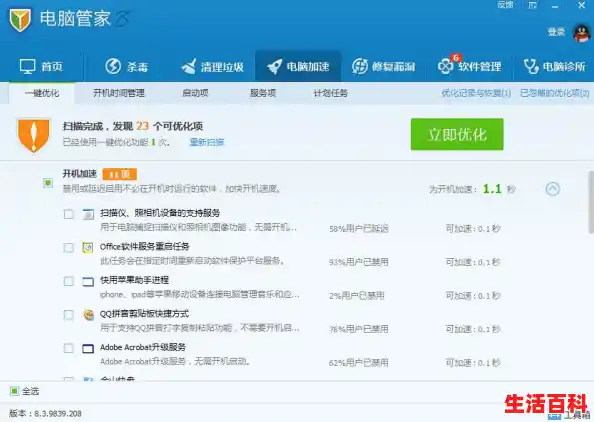Open the 修复漏洞 patch tab
This screenshot has height=422, width=594.
(x=383, y=67)
